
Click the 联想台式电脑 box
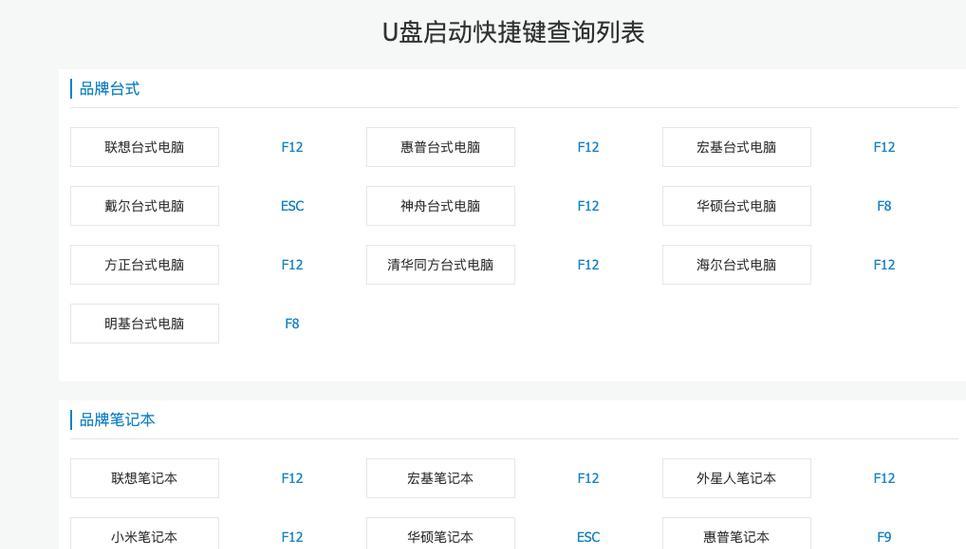[144, 147]
